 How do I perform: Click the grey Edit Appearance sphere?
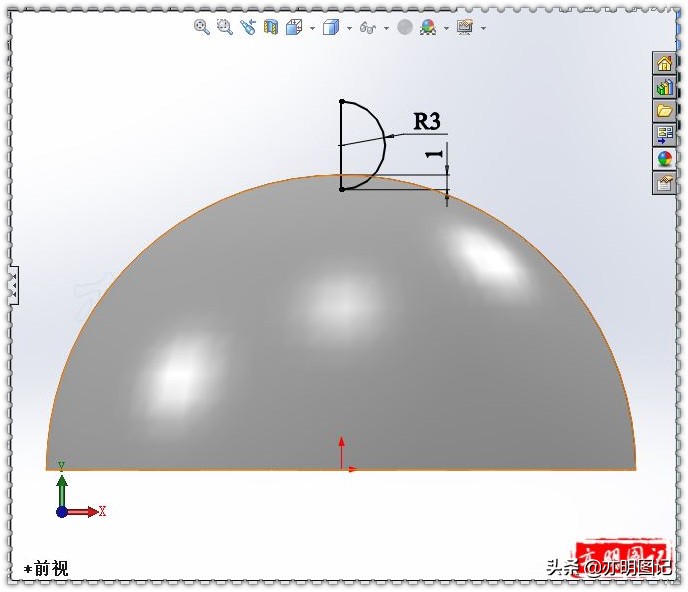405,27
